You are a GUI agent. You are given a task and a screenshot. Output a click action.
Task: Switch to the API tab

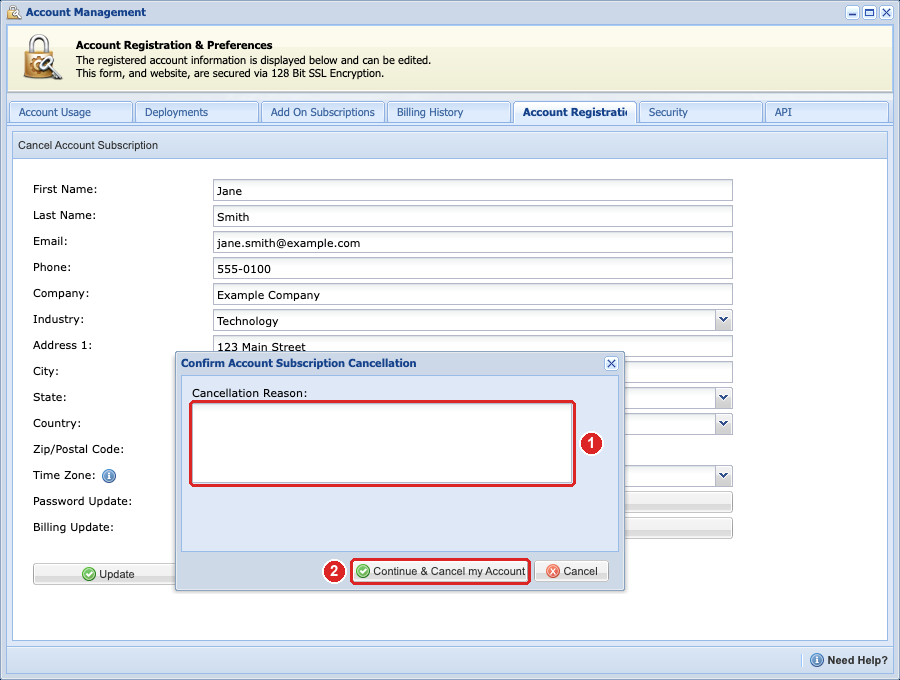[827, 112]
